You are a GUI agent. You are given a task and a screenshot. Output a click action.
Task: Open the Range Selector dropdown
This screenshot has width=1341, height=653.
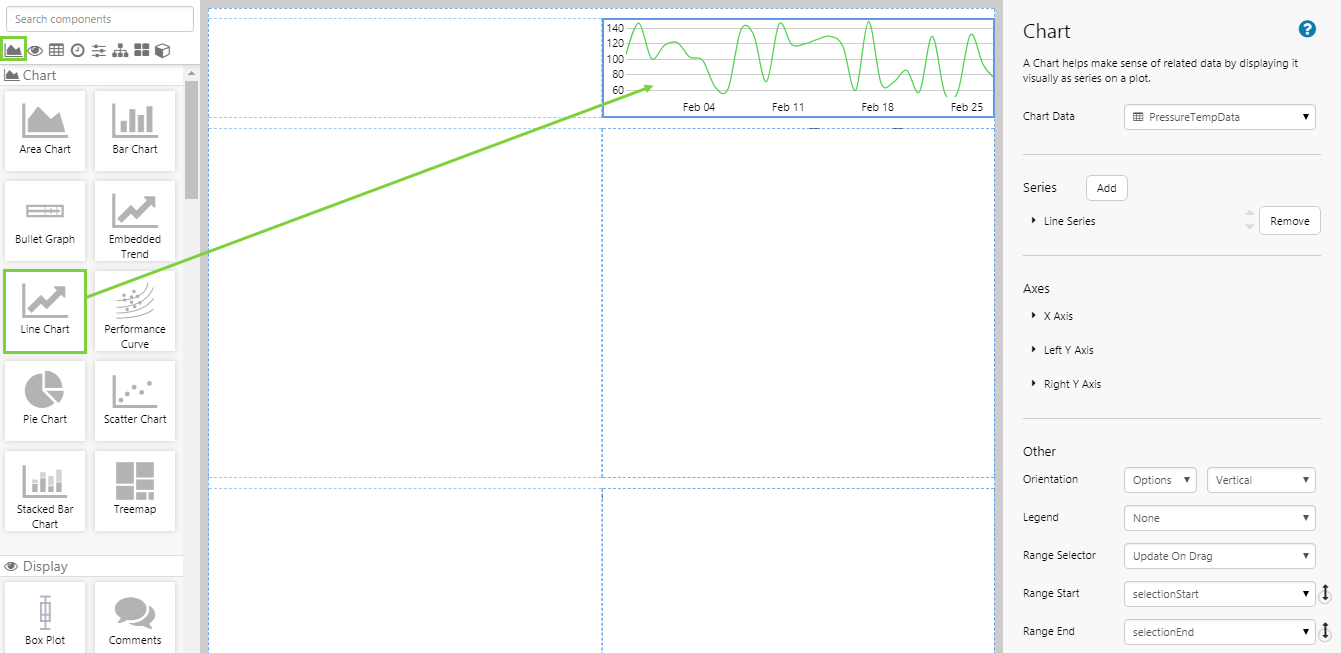click(1219, 556)
